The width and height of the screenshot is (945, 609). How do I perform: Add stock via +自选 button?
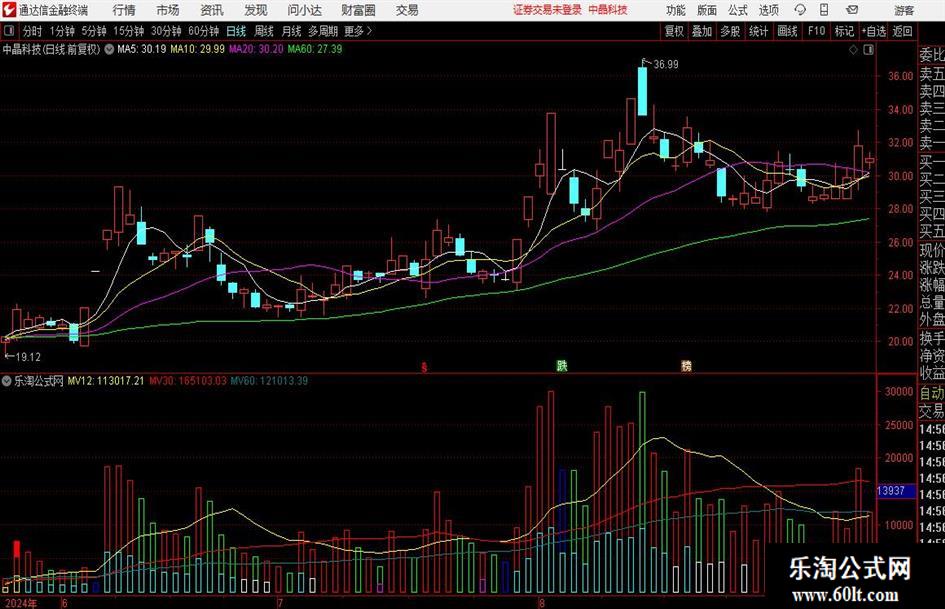tap(874, 31)
